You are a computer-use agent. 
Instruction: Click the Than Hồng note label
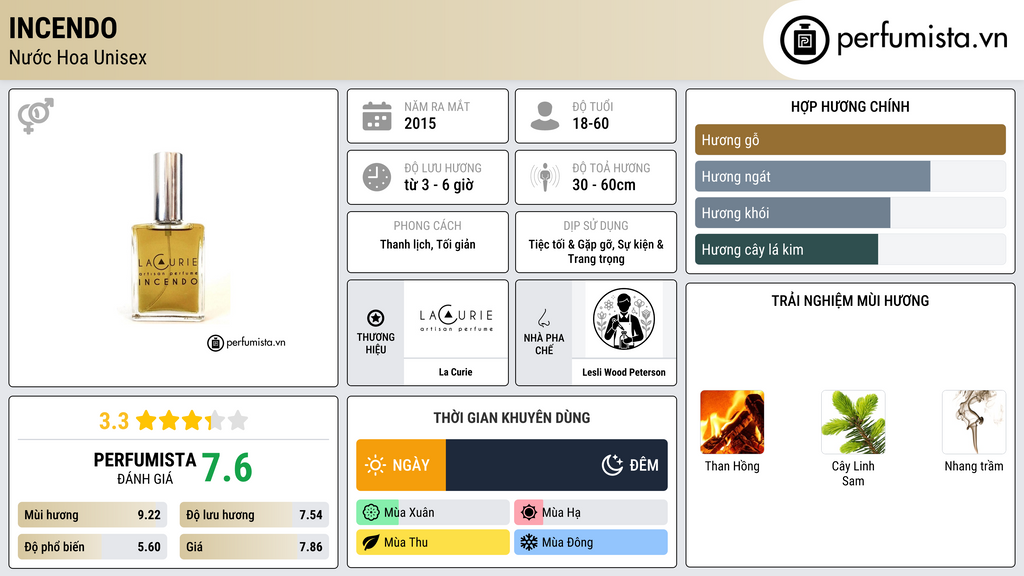coord(732,466)
